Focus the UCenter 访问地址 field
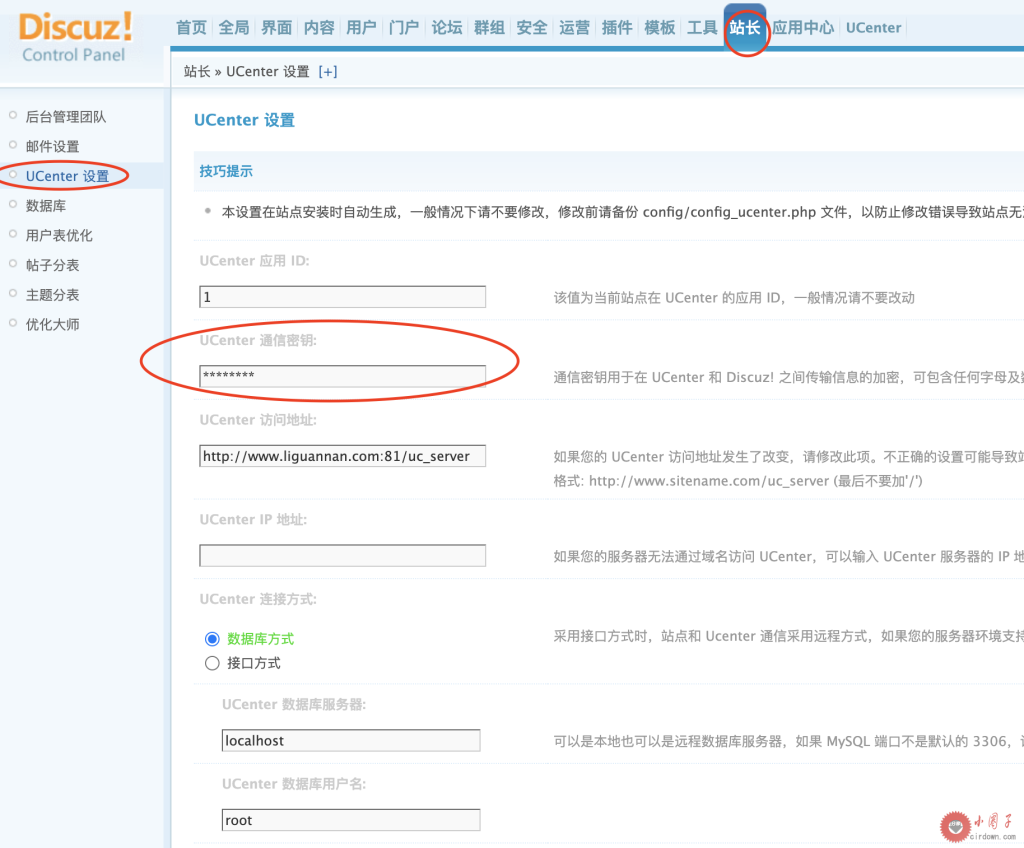 tap(342, 456)
